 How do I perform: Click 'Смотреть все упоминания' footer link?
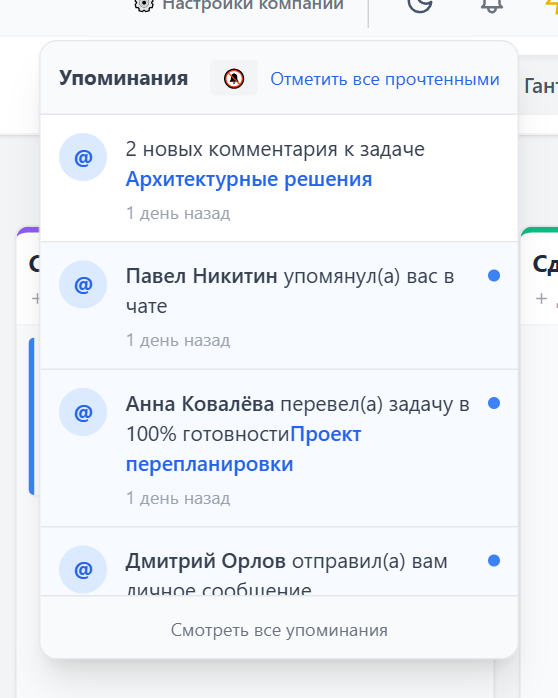[279, 630]
